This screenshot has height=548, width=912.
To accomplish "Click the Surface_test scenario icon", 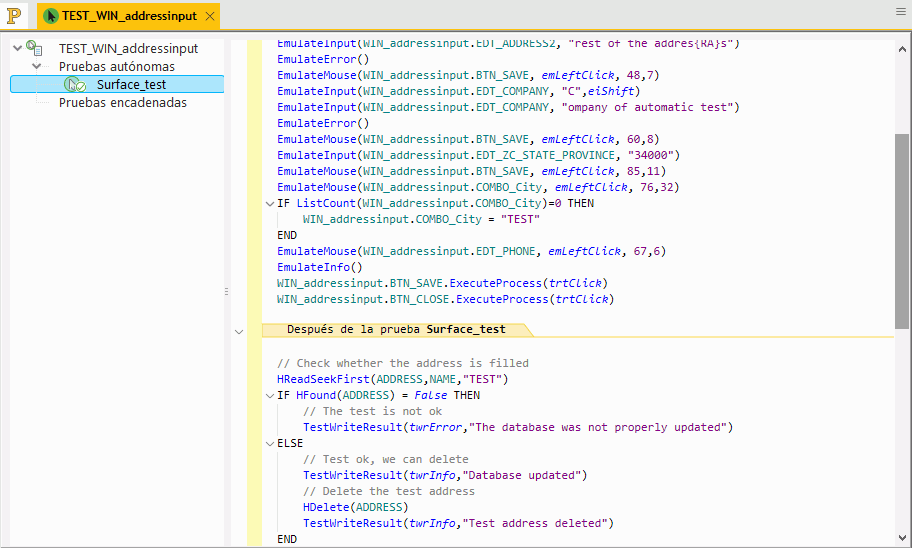I will pos(75,85).
